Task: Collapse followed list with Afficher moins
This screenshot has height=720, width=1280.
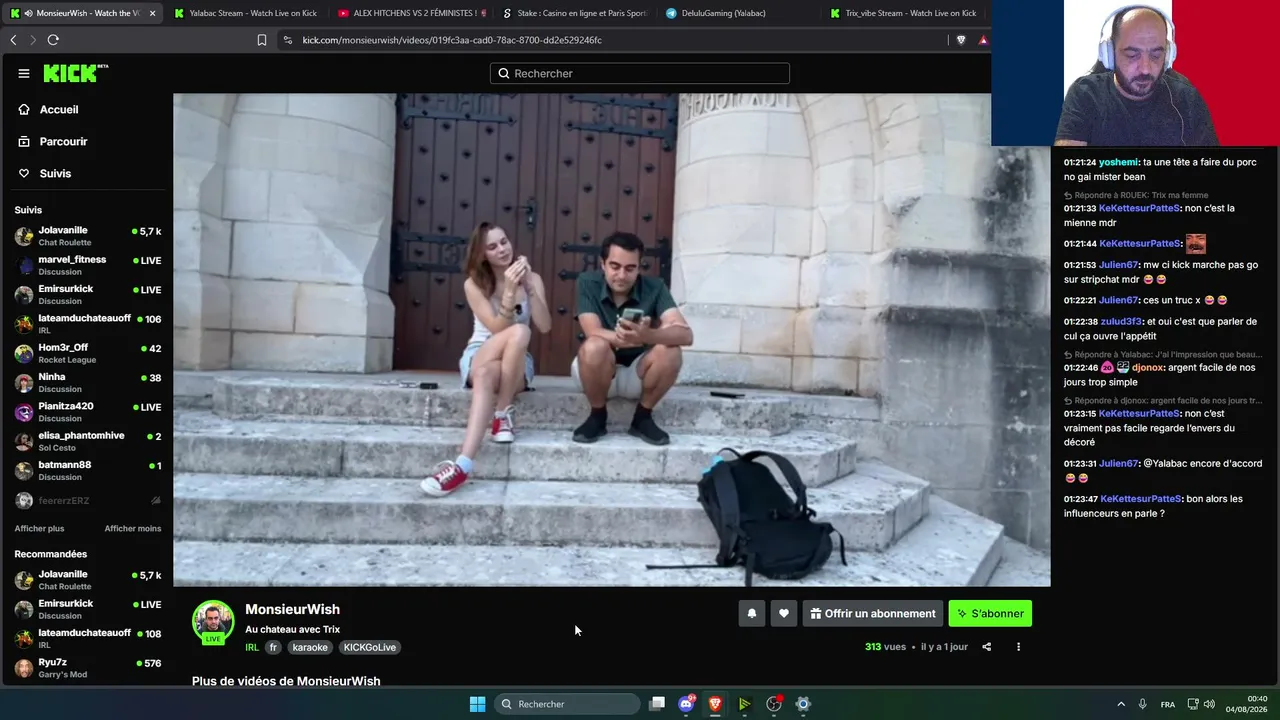Action: (133, 528)
